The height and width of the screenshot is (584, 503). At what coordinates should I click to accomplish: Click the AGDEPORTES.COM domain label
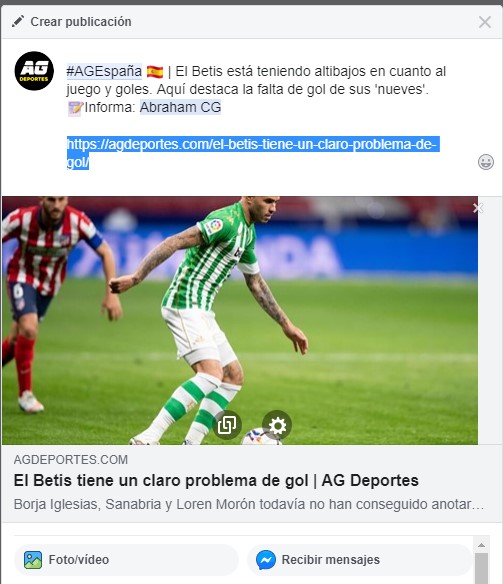click(x=71, y=460)
